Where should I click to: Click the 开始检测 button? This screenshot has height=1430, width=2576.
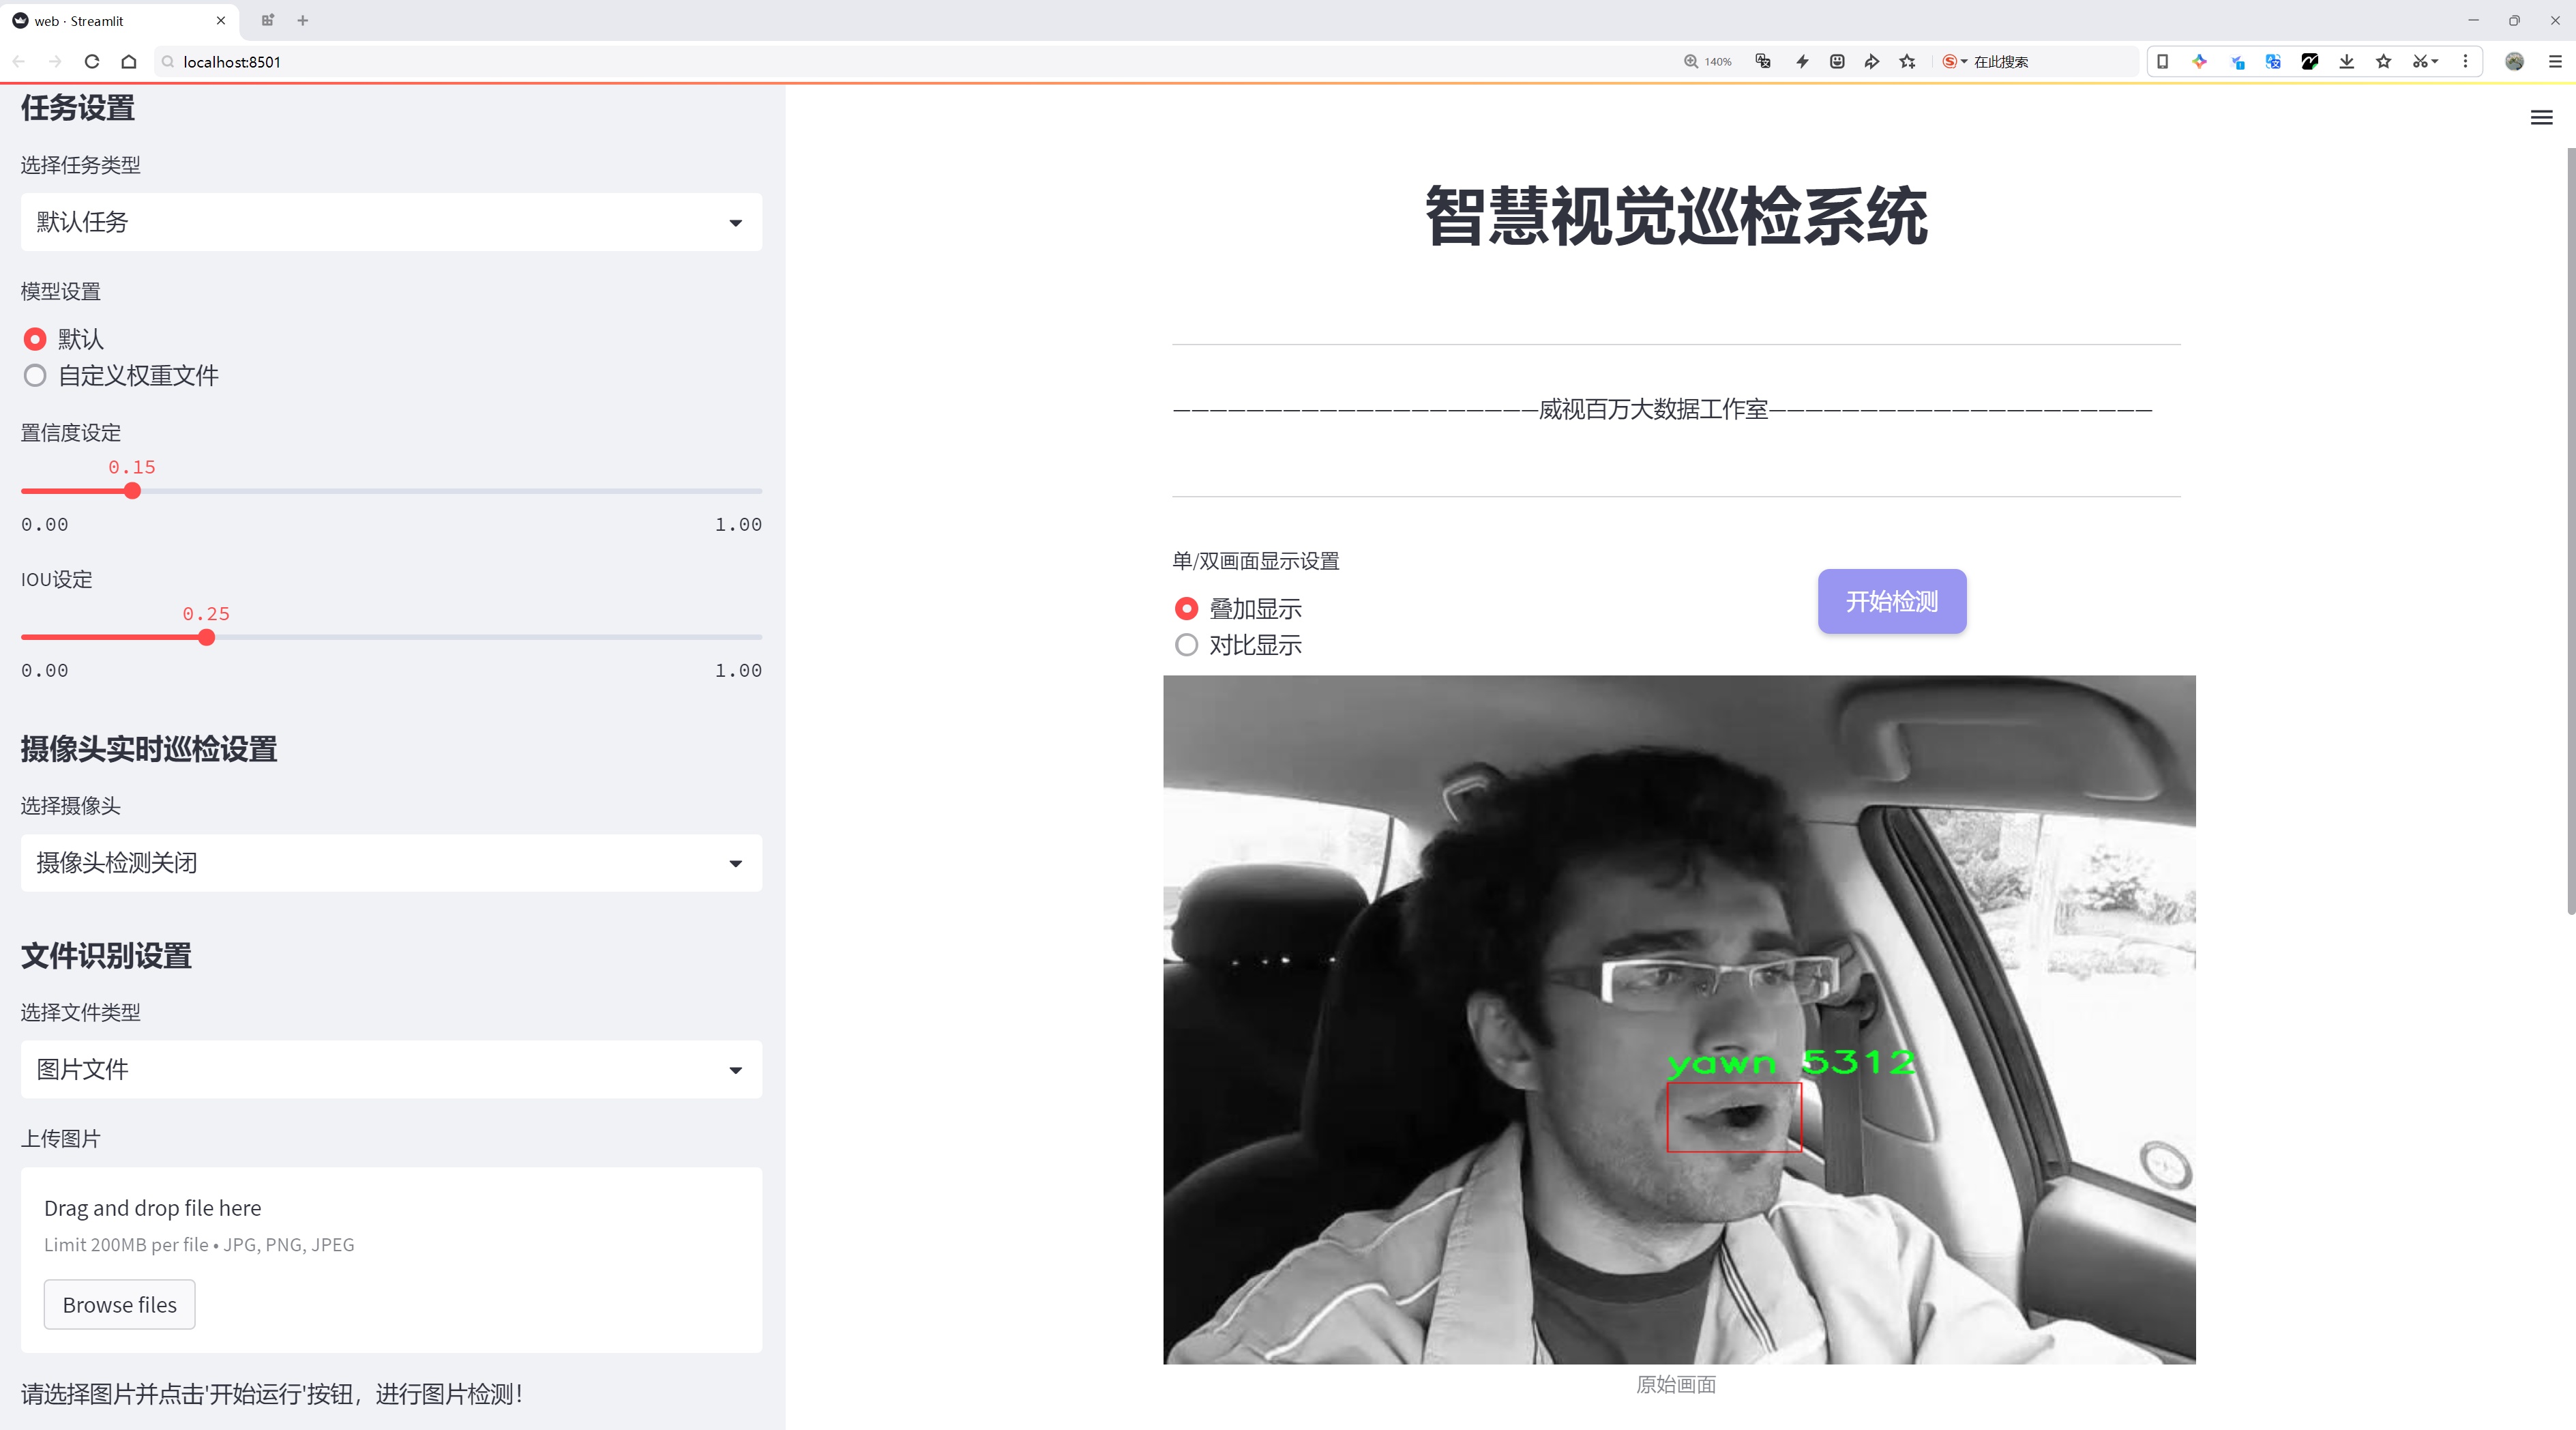pos(1891,601)
